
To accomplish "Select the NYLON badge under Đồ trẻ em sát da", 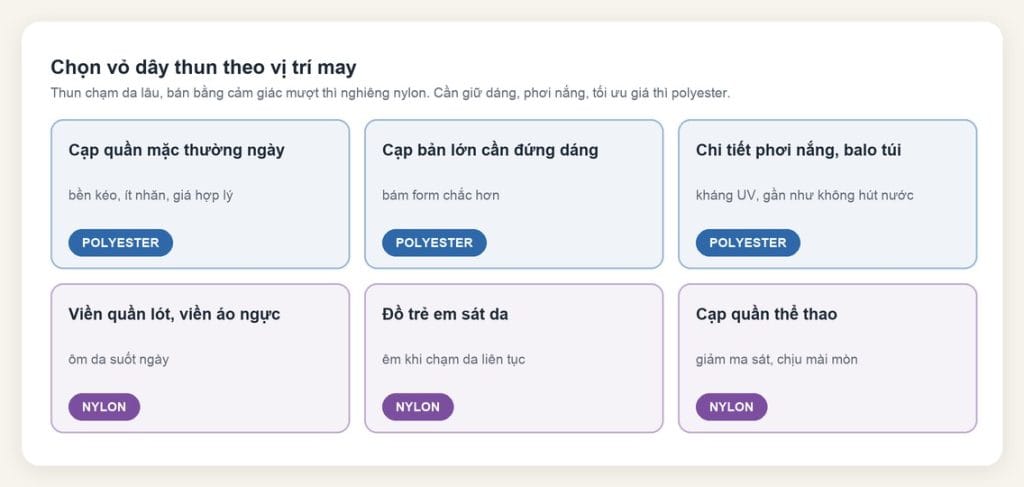I will pyautogui.click(x=418, y=407).
